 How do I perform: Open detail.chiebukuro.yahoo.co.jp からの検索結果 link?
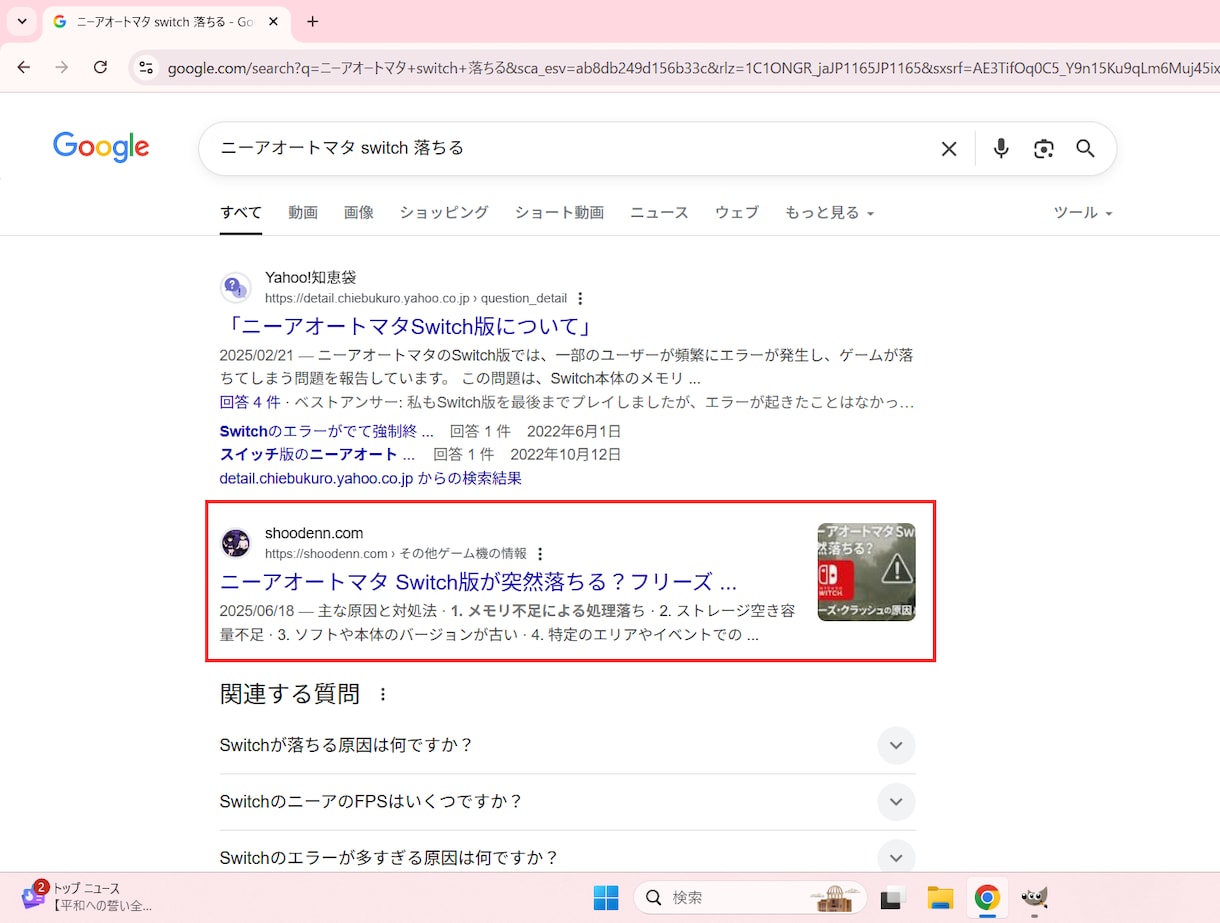point(371,478)
